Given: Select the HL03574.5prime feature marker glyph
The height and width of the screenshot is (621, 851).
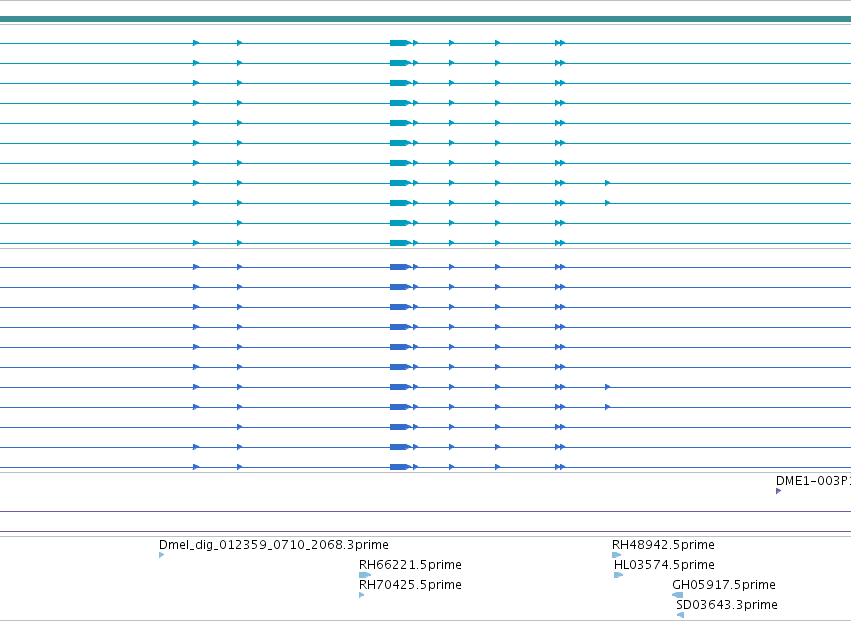Looking at the screenshot, I should (618, 575).
